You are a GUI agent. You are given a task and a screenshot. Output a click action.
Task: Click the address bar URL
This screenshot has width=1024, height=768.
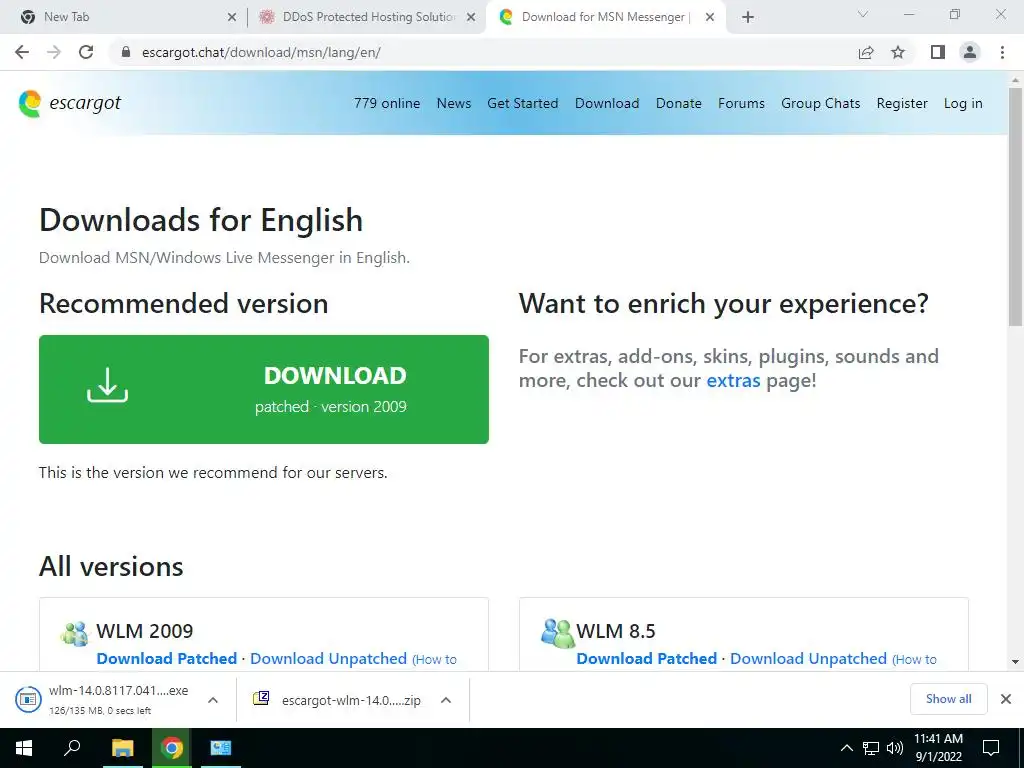click(261, 52)
